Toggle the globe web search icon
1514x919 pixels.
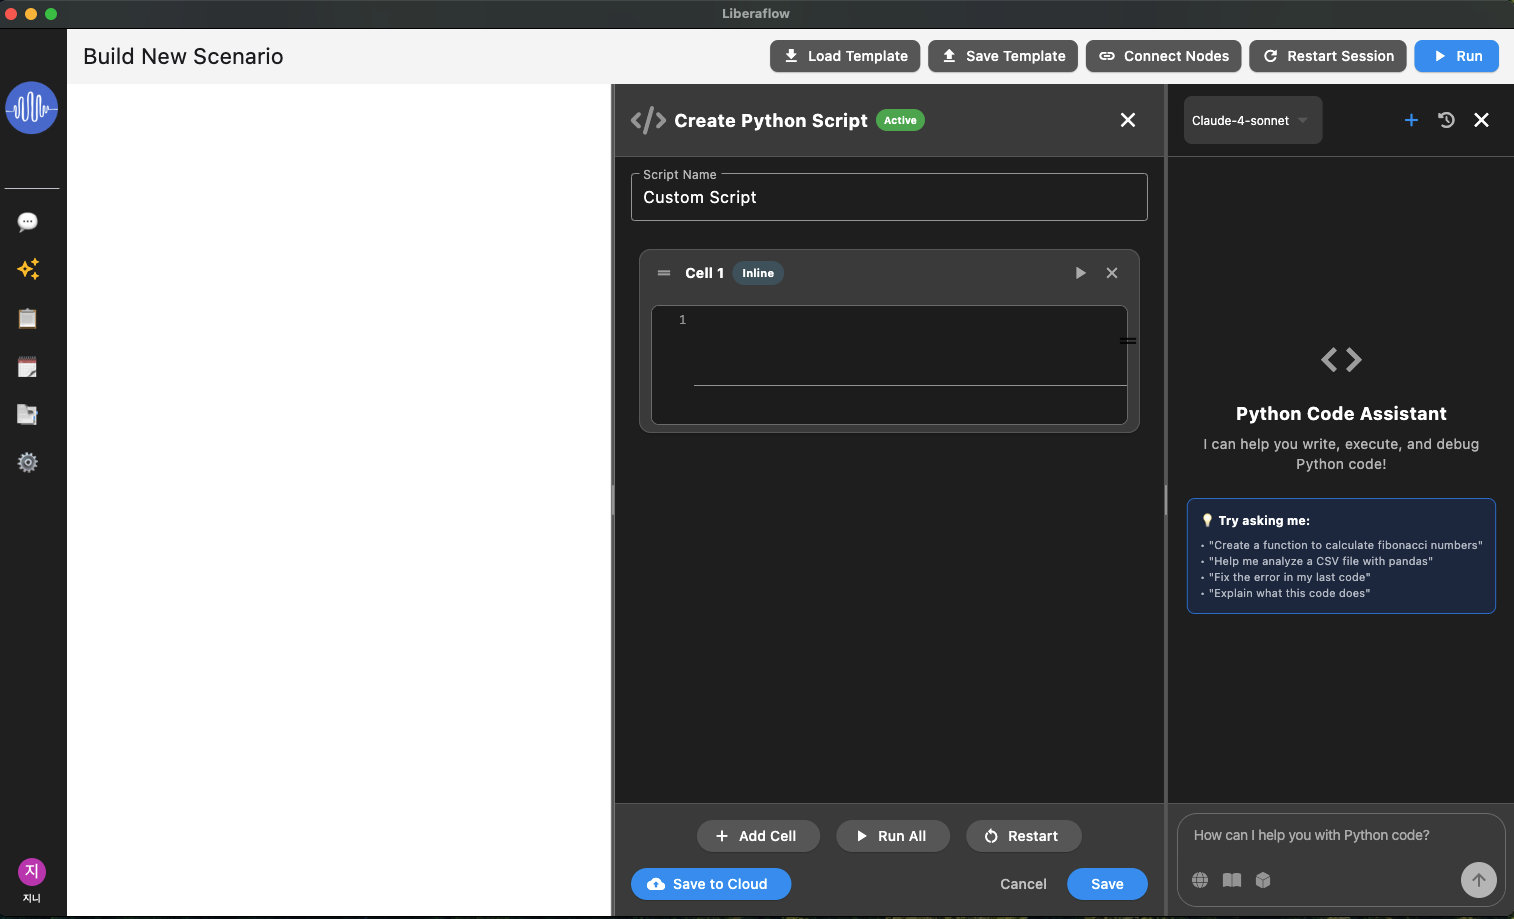1200,880
